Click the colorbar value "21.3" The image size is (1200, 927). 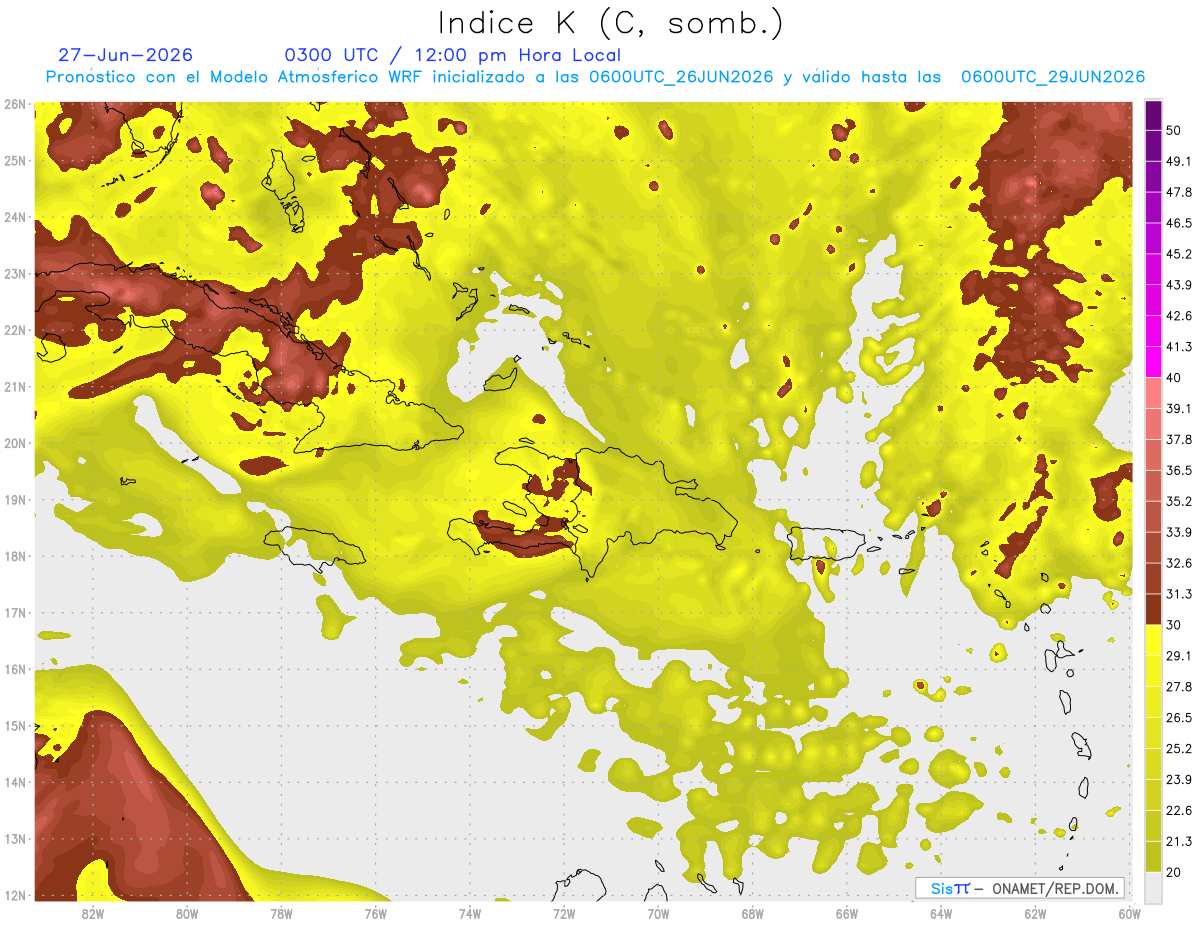pyautogui.click(x=1179, y=841)
